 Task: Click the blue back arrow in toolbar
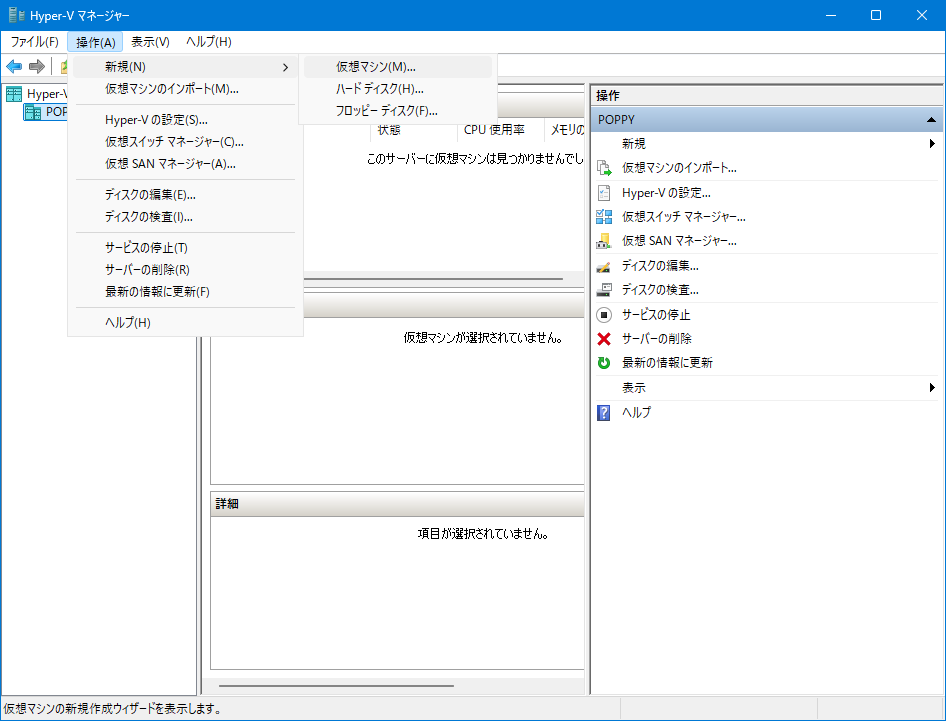click(x=14, y=66)
